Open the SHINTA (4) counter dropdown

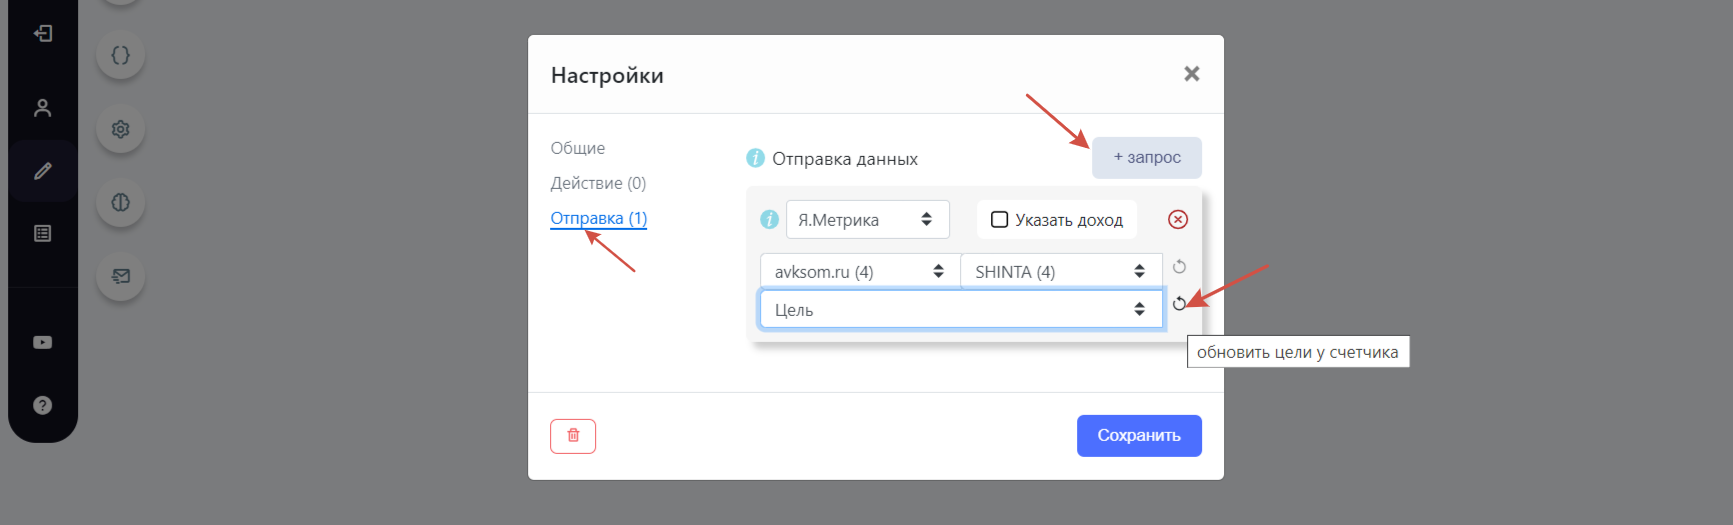tap(1061, 272)
